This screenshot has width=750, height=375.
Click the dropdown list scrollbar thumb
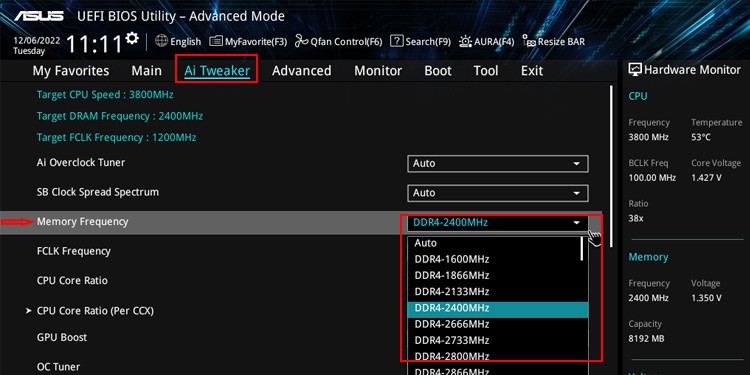(x=582, y=249)
